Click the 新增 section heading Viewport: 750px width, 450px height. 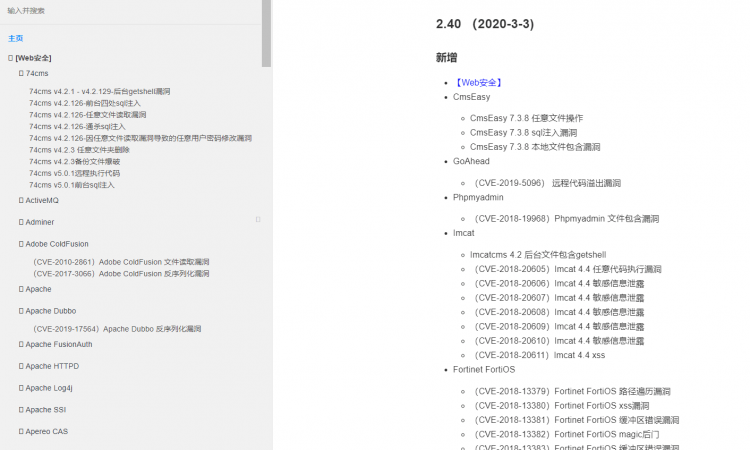446,58
